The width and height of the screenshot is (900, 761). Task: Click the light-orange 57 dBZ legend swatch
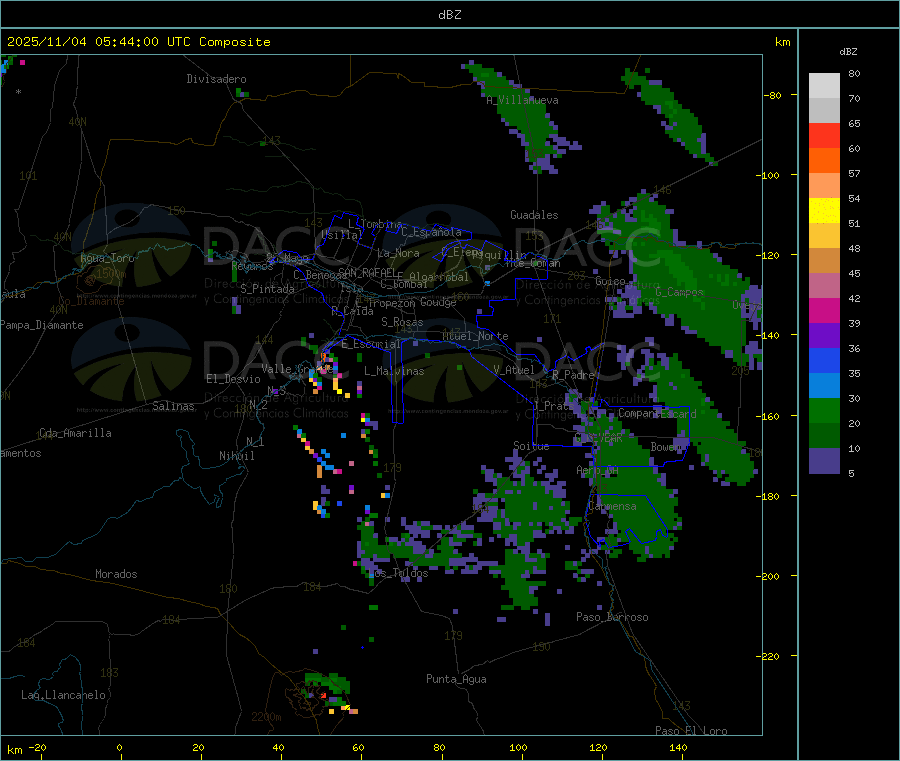coord(824,185)
